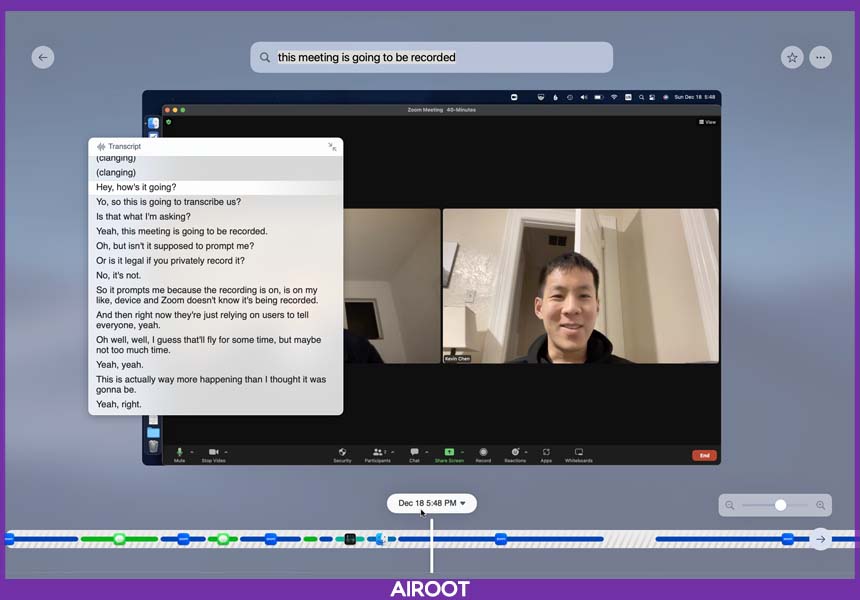Image resolution: width=860 pixels, height=600 pixels.
Task: Open Reactions in the Zoom toolbar
Action: 515,455
